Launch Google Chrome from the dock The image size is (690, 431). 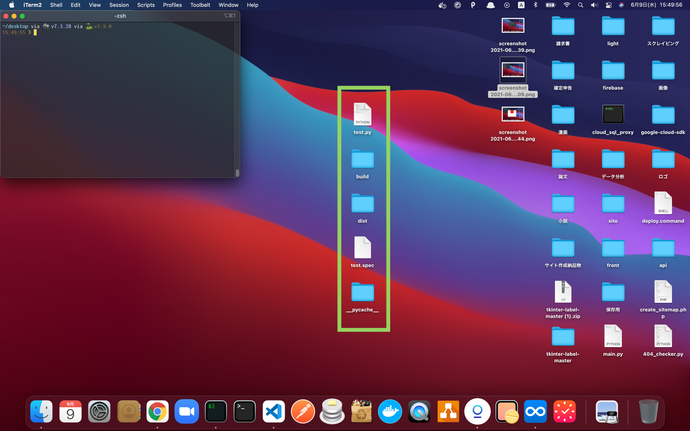tap(157, 410)
